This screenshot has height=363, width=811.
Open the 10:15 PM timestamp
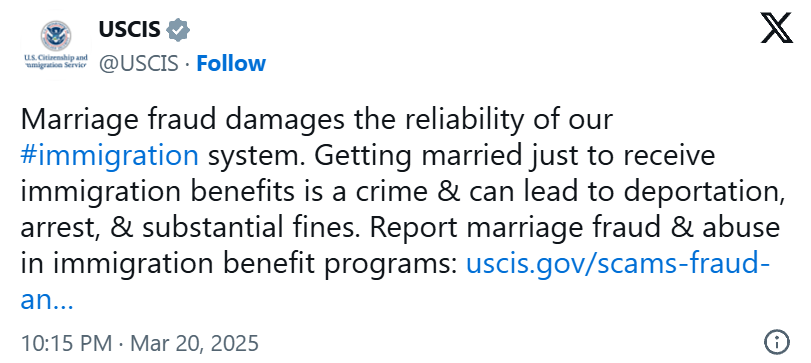(66, 343)
